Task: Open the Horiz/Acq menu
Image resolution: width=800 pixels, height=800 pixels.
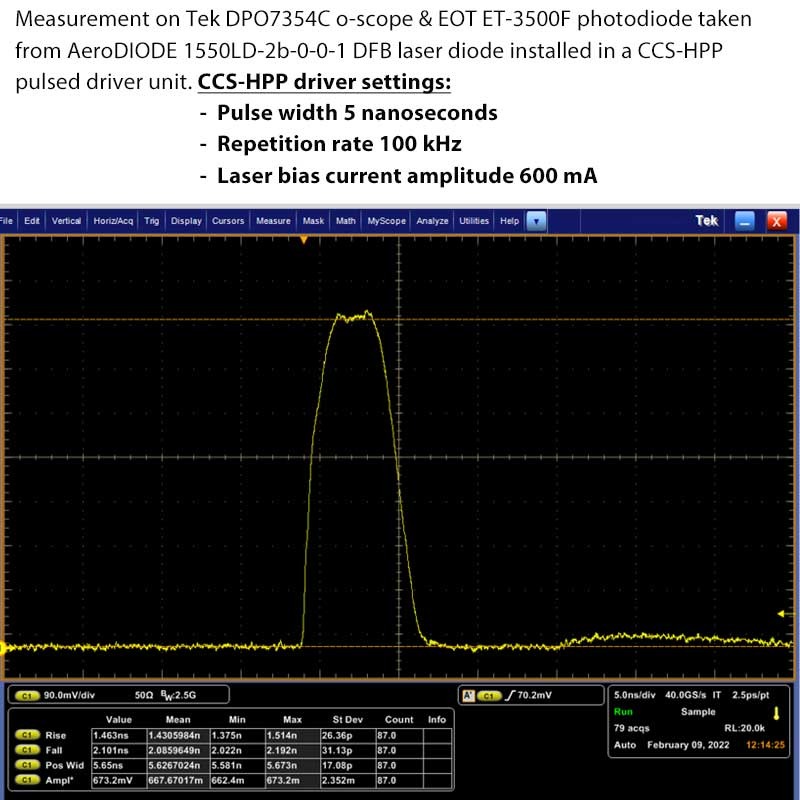Action: pyautogui.click(x=113, y=221)
